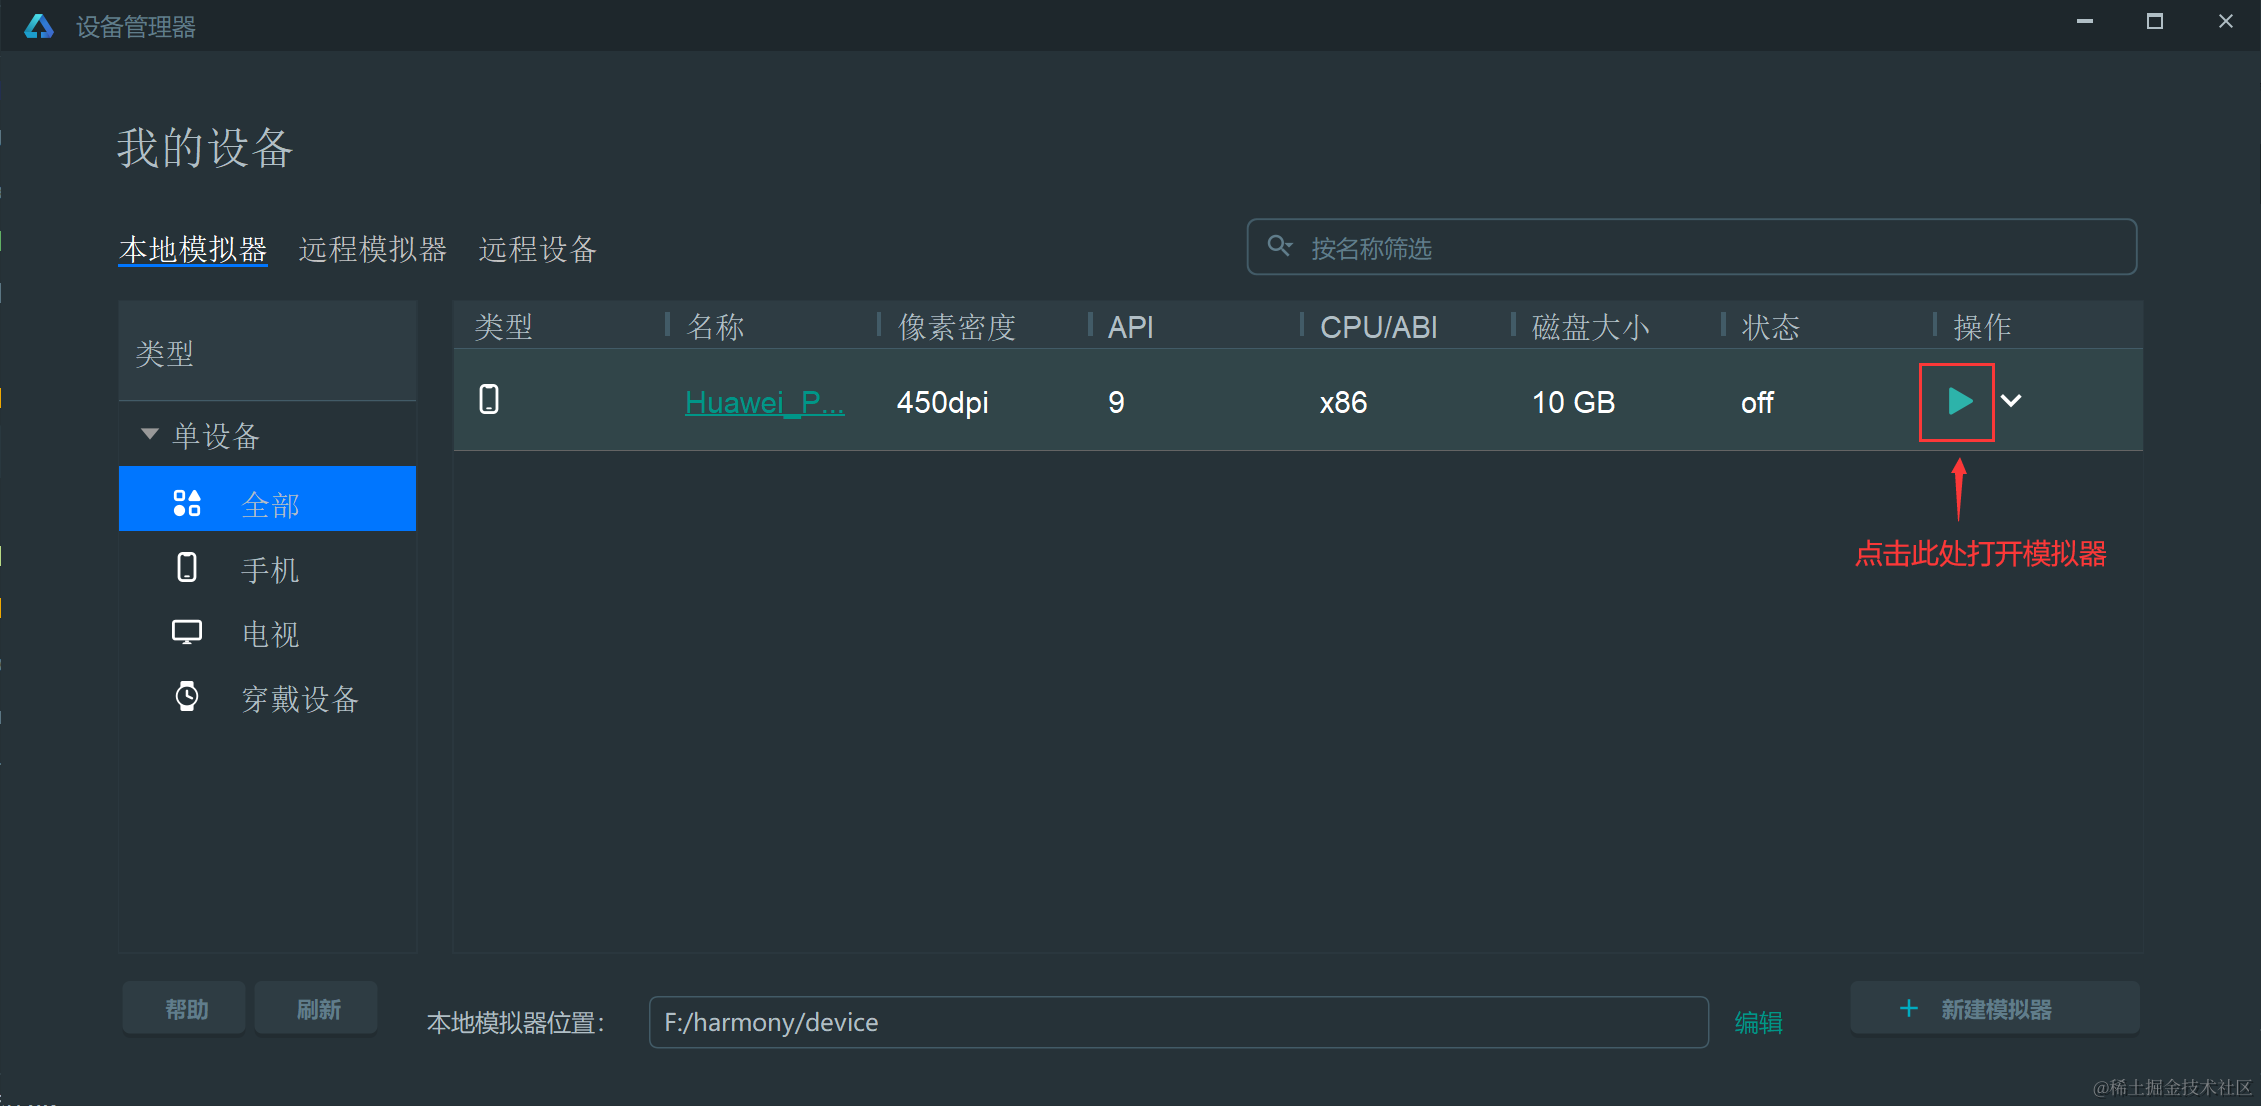Image resolution: width=2261 pixels, height=1106 pixels.
Task: Select the 电视 device type filter
Action: click(x=267, y=636)
